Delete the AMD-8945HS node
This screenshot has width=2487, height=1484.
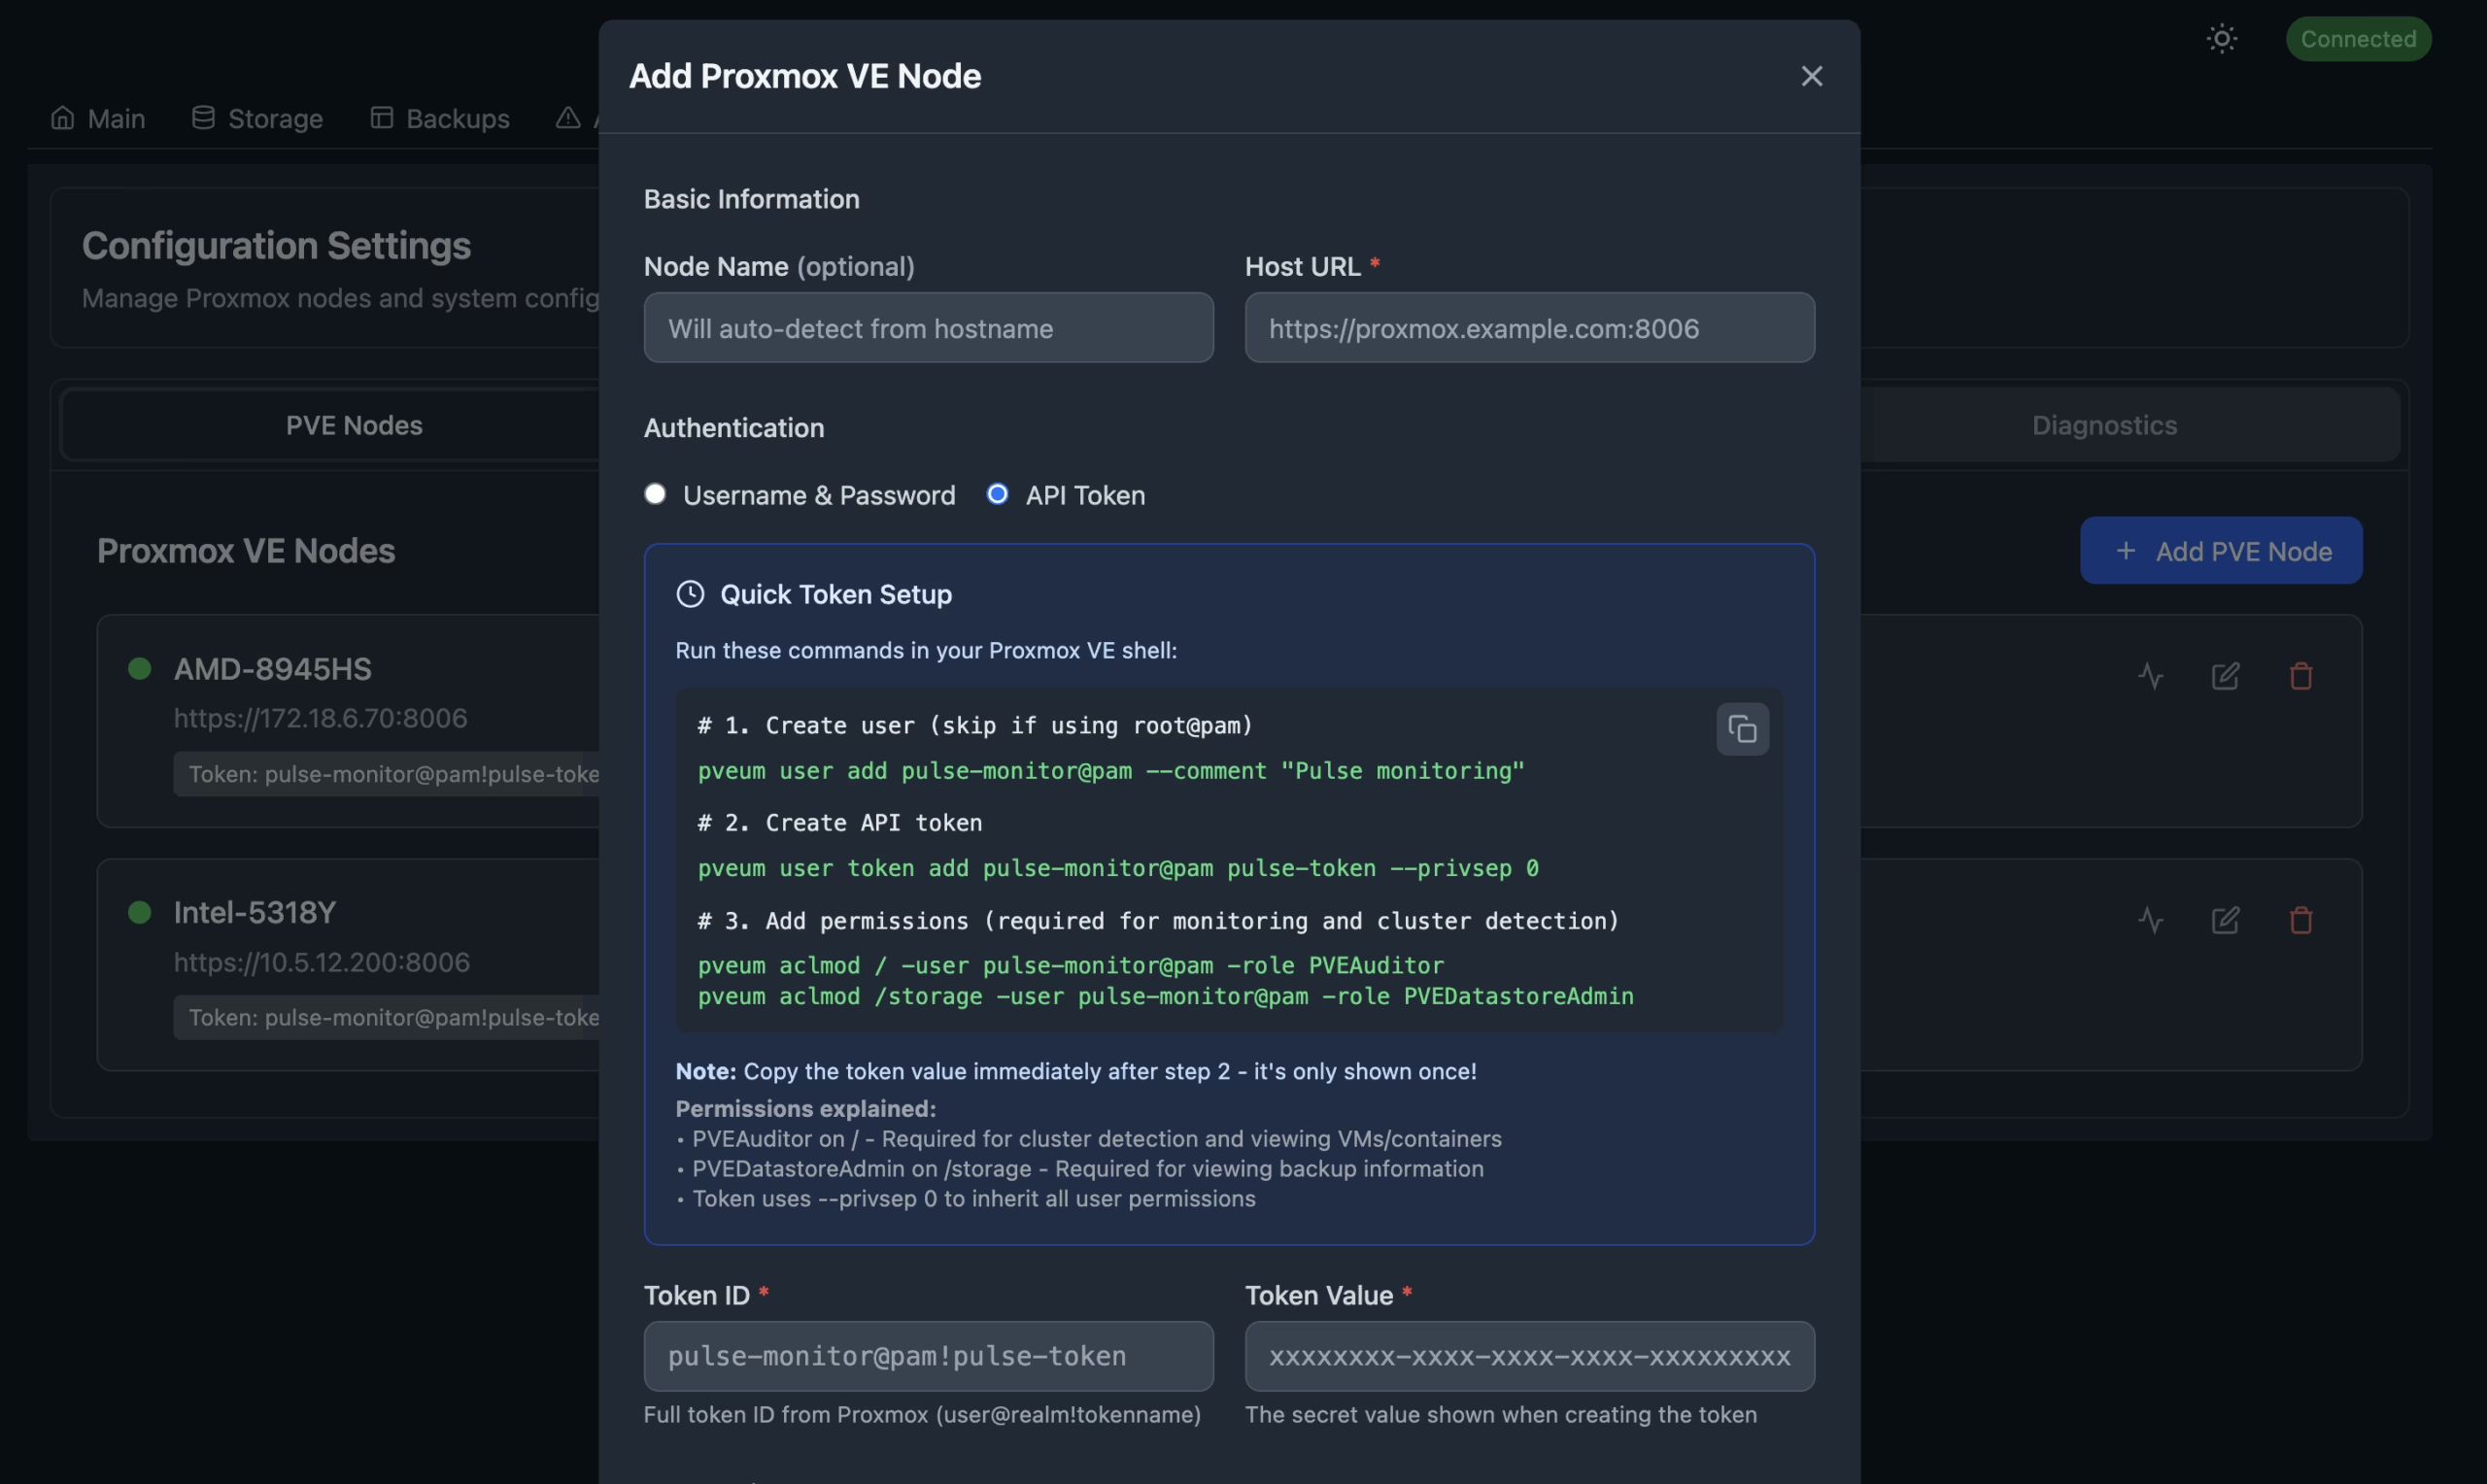tap(2301, 676)
